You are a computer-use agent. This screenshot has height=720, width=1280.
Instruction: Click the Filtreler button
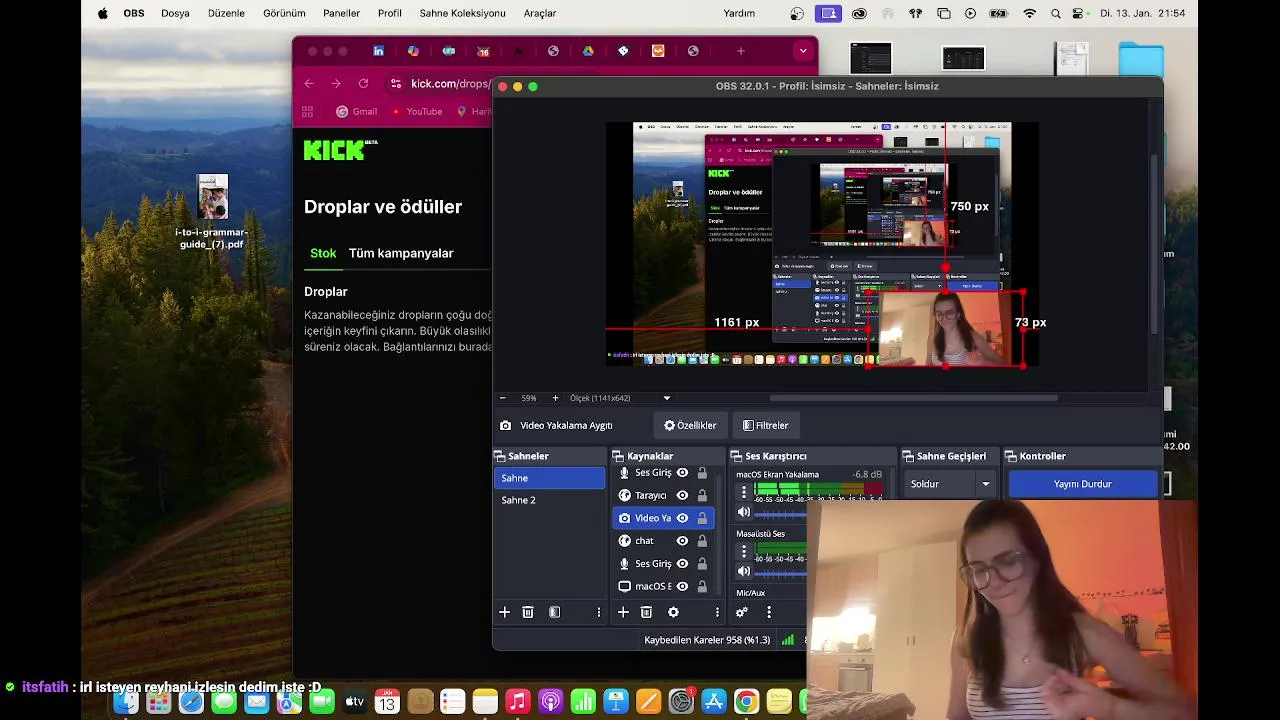765,425
